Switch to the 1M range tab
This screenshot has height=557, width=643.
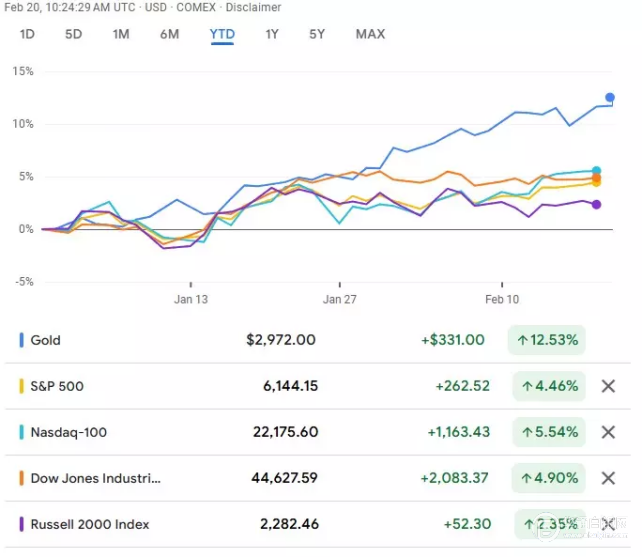click(x=121, y=34)
